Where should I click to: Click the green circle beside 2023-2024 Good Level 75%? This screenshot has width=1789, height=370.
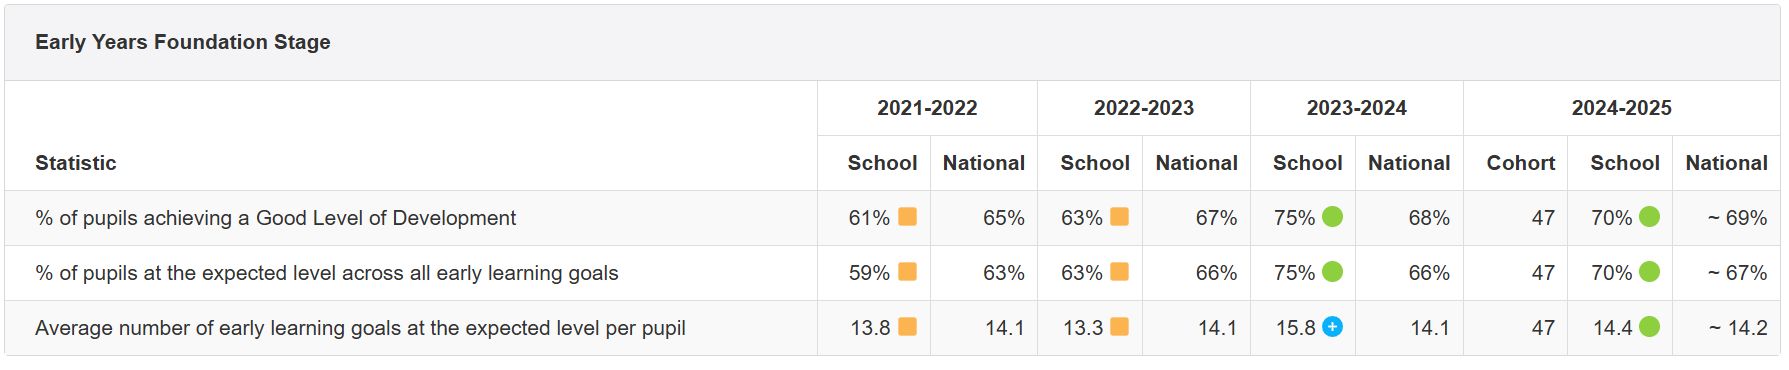pyautogui.click(x=1333, y=217)
